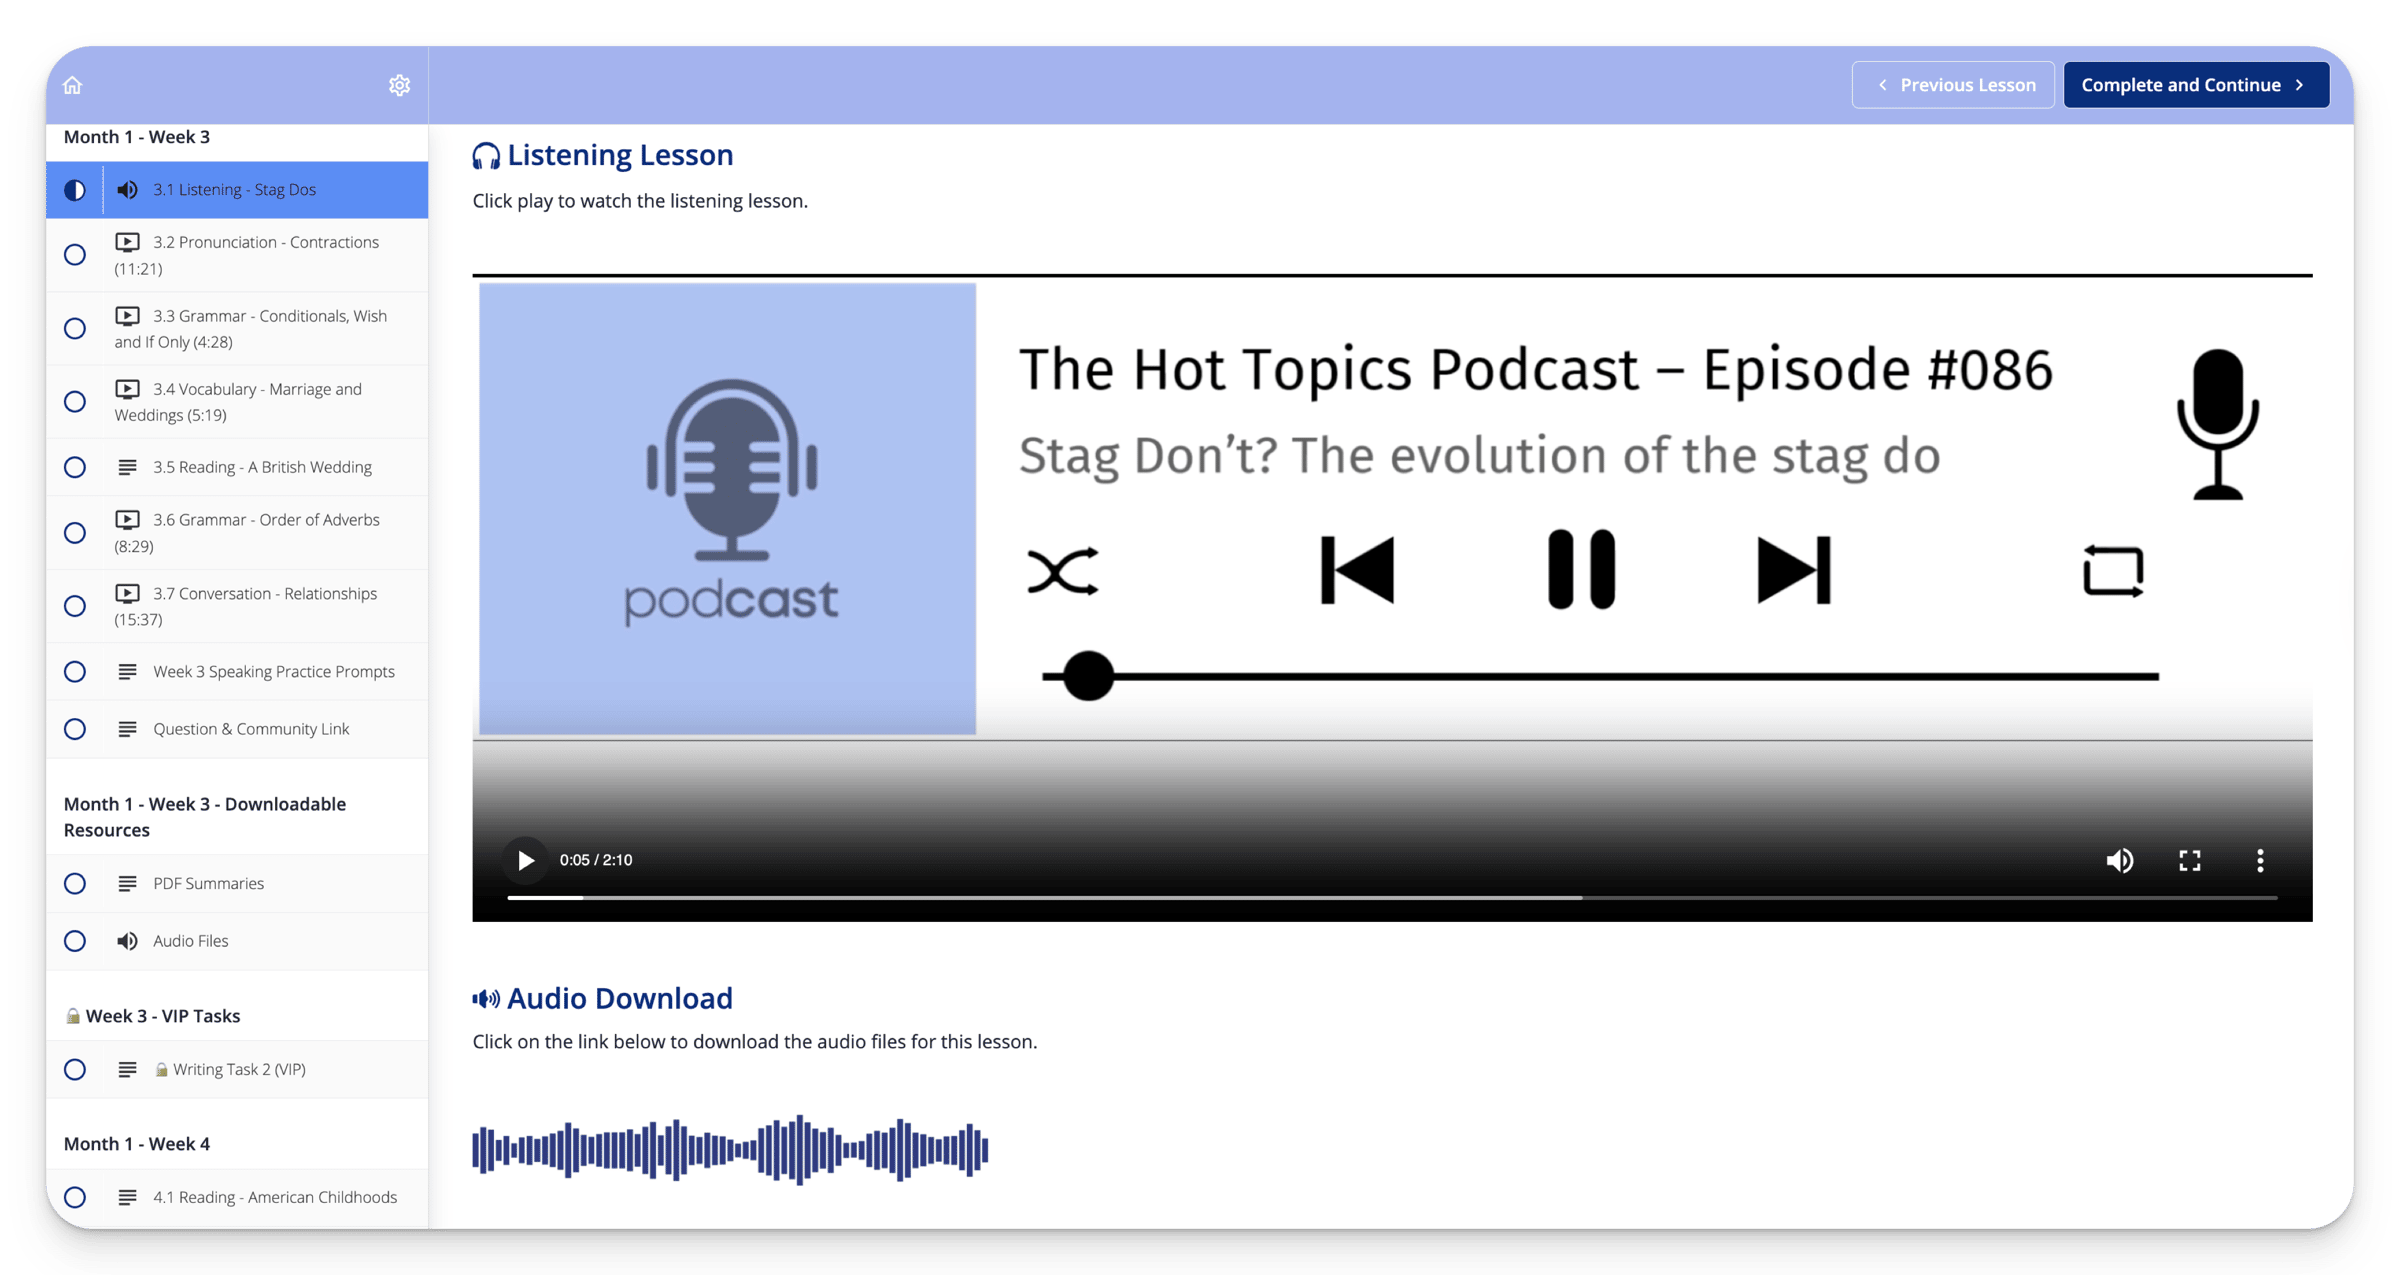
Task: Toggle the PDF Summaries completion circle
Action: click(x=75, y=884)
